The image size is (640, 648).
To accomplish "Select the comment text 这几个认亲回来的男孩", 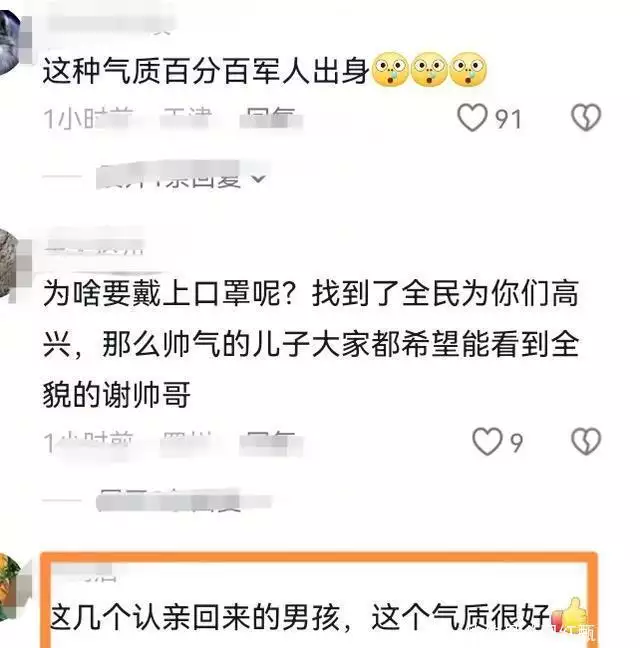I will (195, 618).
